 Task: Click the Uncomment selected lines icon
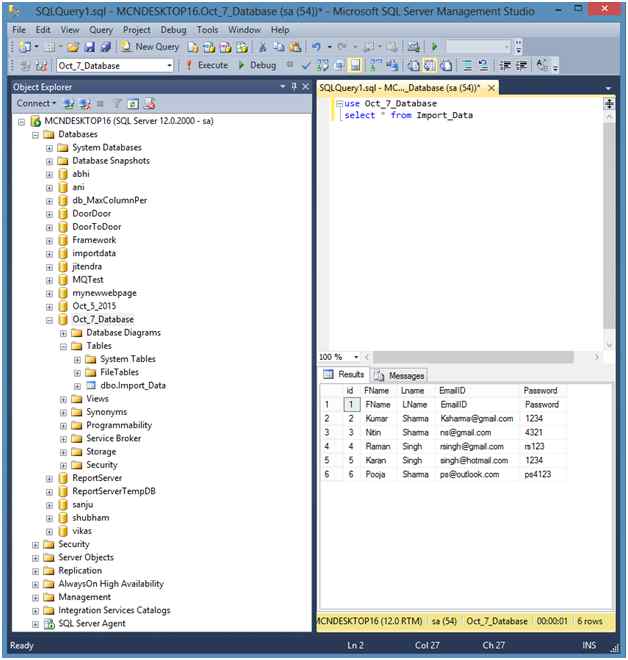coord(484,65)
